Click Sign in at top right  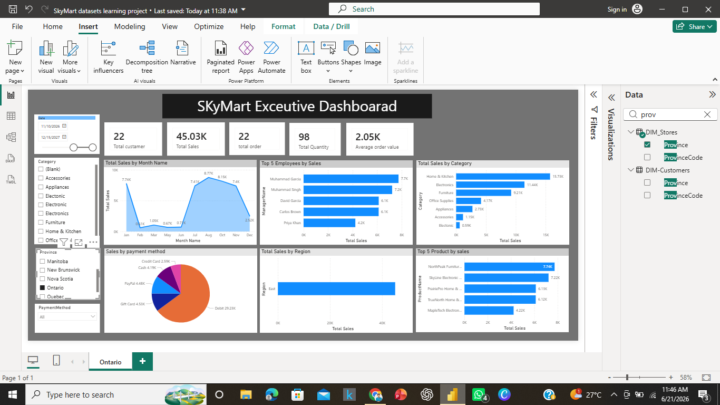click(x=617, y=9)
